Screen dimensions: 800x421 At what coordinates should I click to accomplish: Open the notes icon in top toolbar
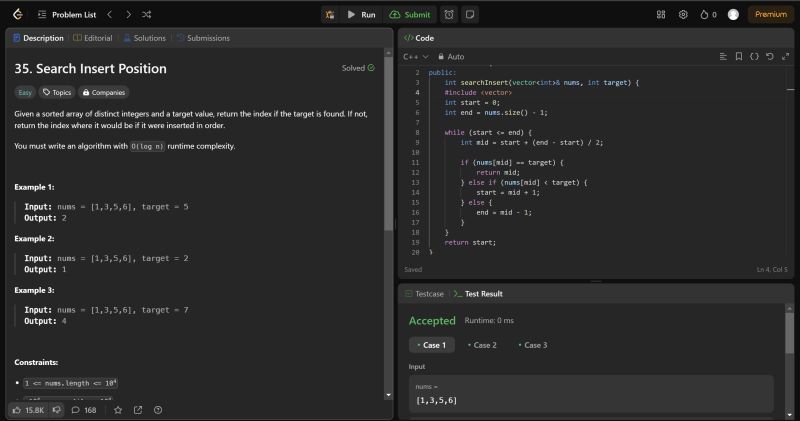coord(470,15)
